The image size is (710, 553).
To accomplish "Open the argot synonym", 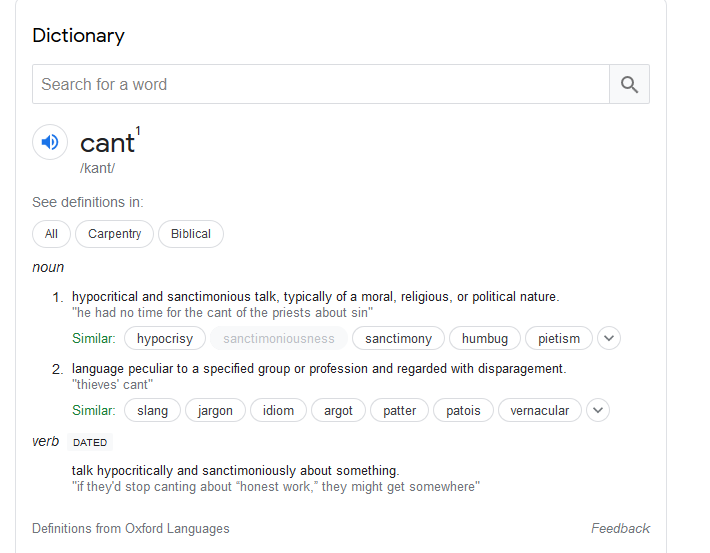I will click(x=338, y=410).
